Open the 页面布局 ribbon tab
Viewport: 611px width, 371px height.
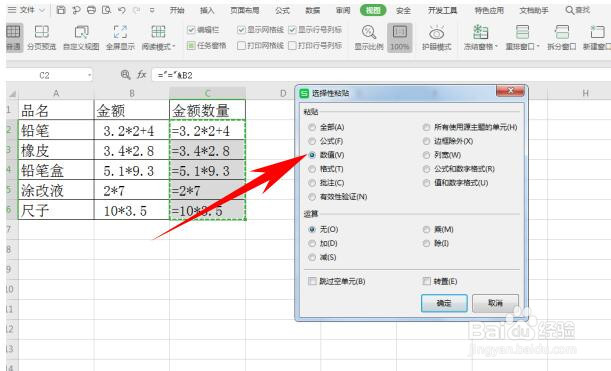245,11
